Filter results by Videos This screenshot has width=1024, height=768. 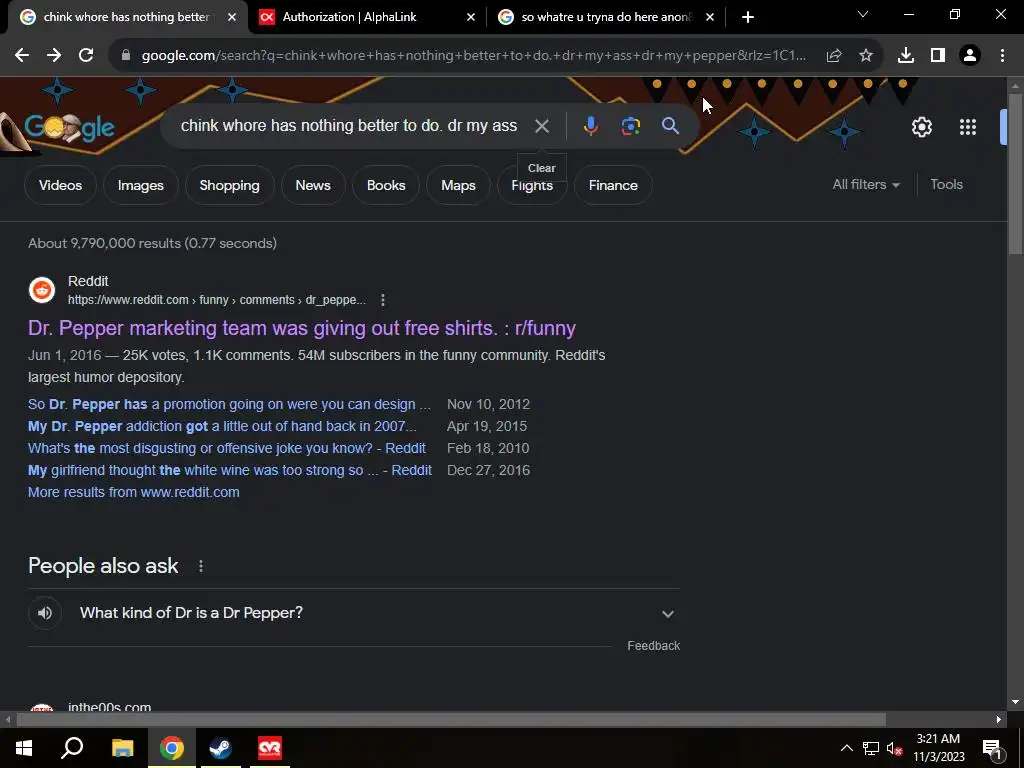60,185
